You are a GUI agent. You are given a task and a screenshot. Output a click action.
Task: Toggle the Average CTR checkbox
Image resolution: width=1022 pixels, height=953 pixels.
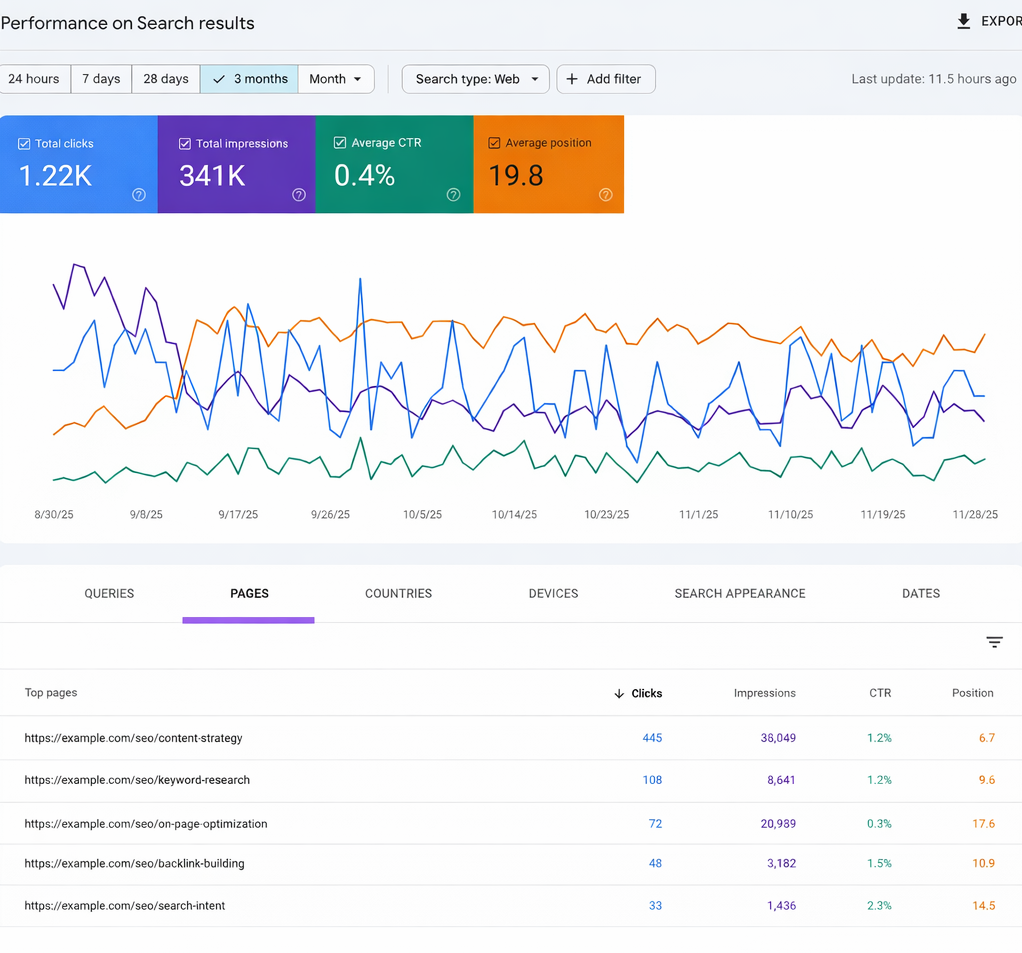[340, 143]
